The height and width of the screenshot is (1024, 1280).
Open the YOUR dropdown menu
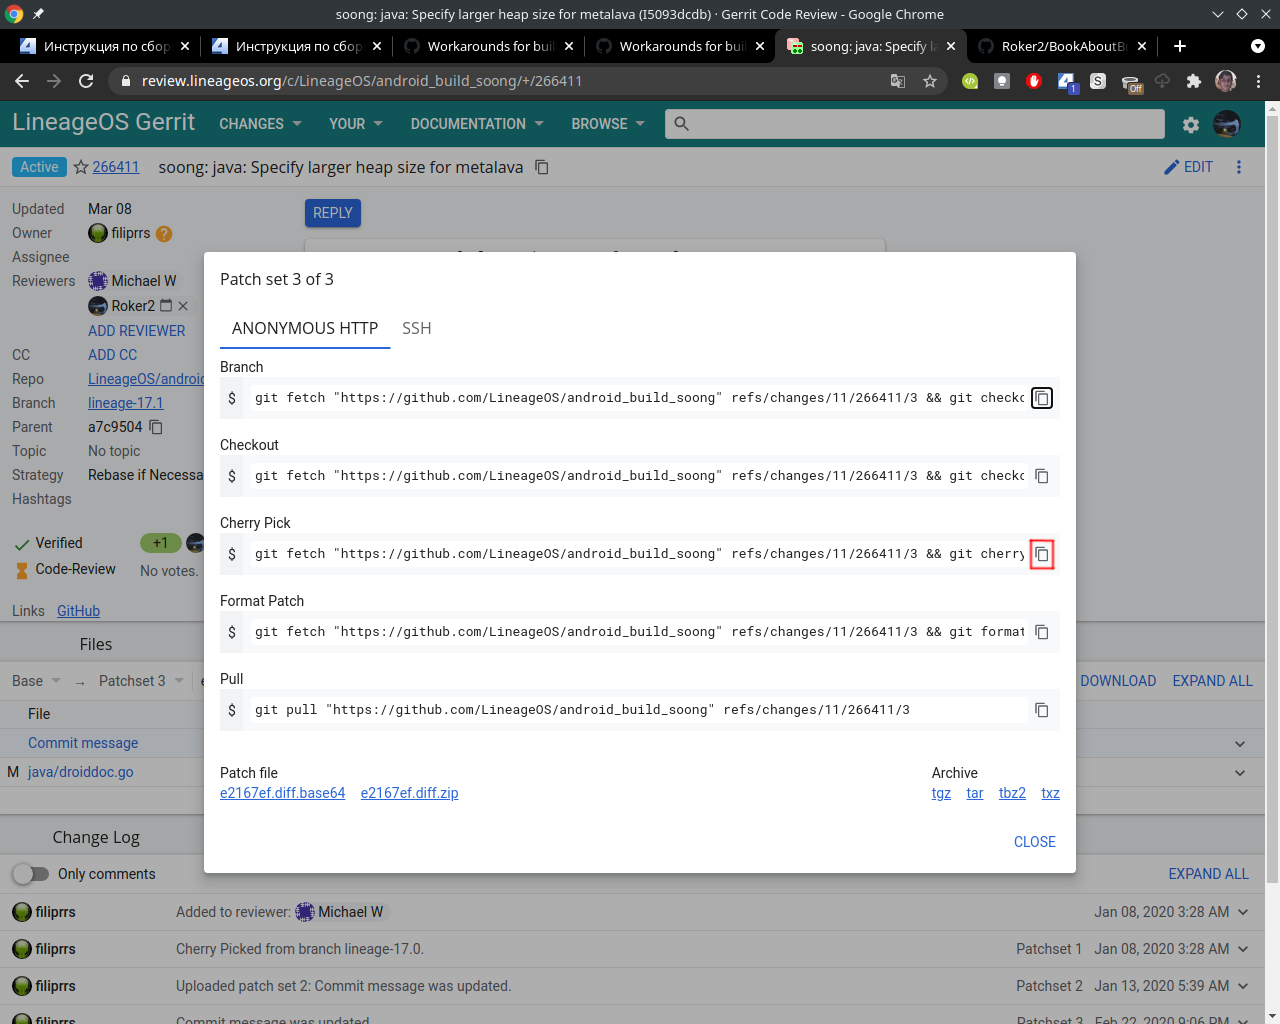(x=356, y=124)
